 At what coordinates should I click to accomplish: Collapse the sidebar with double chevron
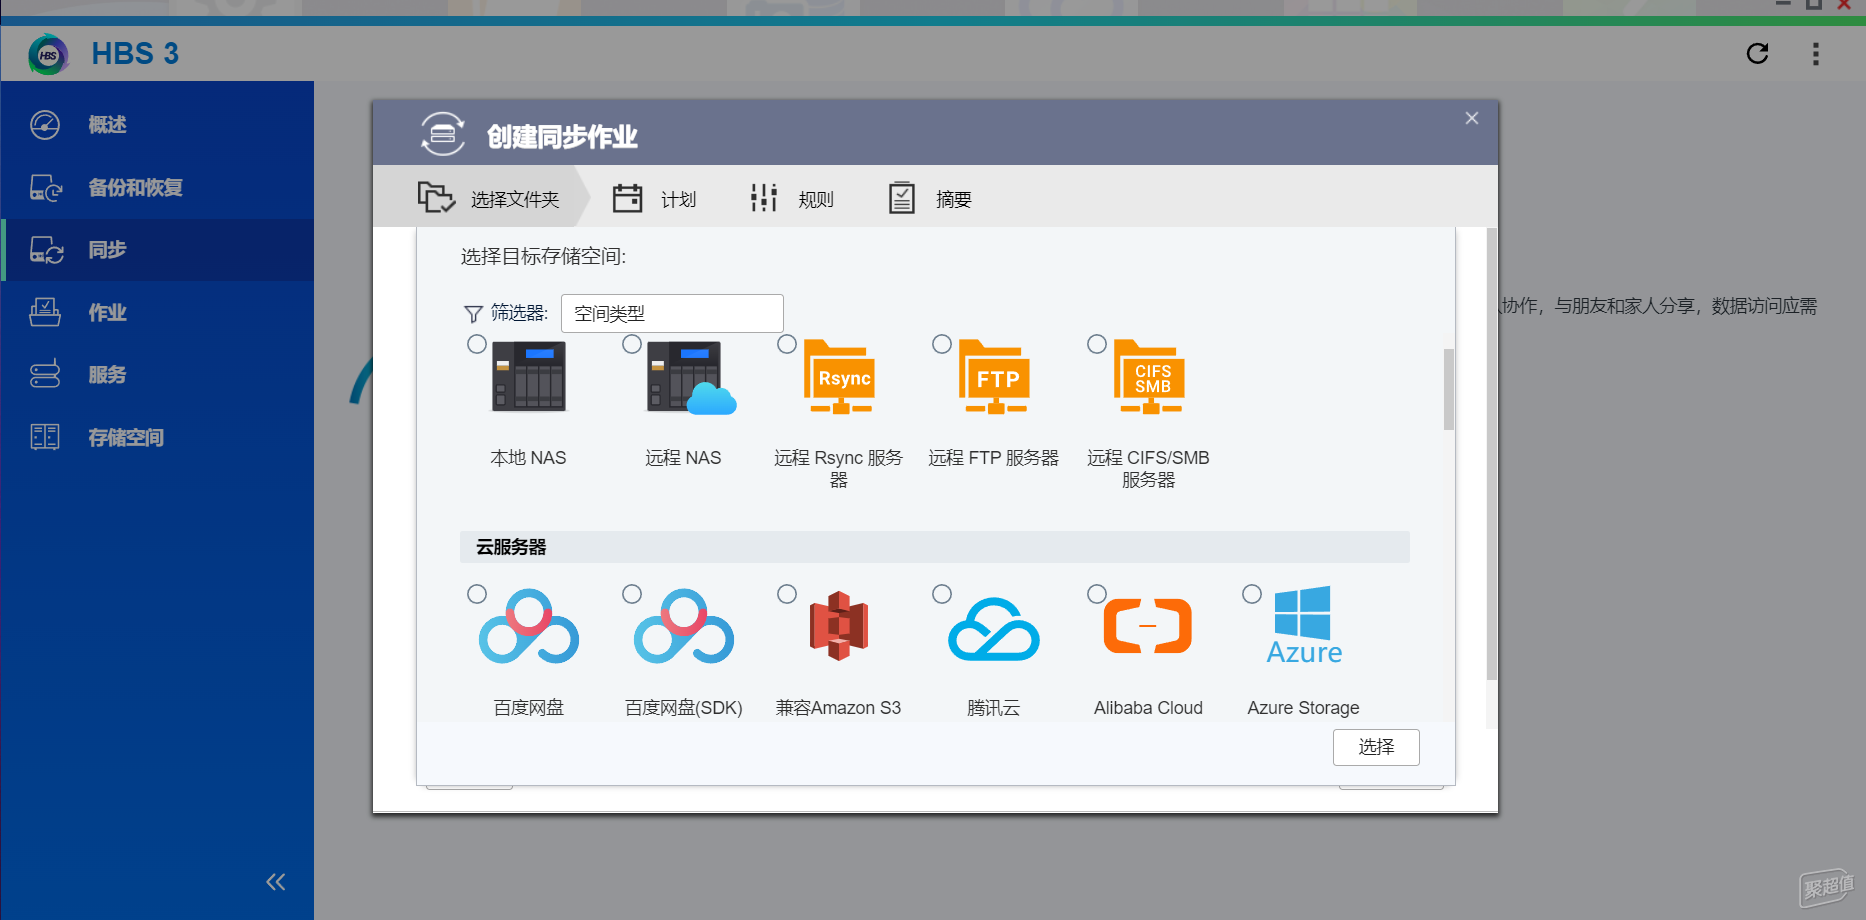tap(276, 881)
